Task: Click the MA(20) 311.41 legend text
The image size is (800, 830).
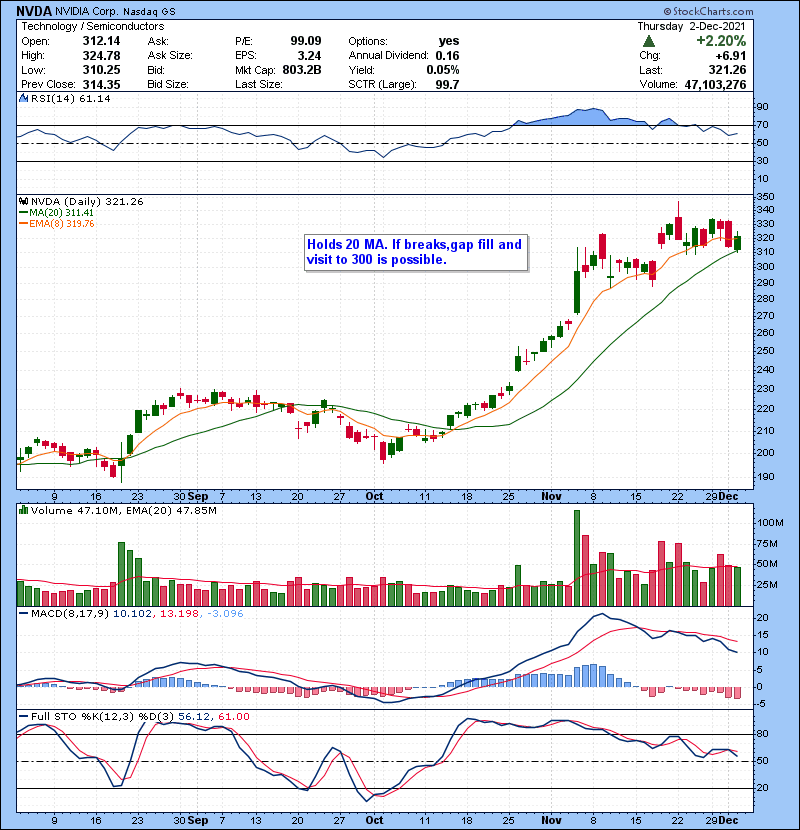Action: pos(61,213)
